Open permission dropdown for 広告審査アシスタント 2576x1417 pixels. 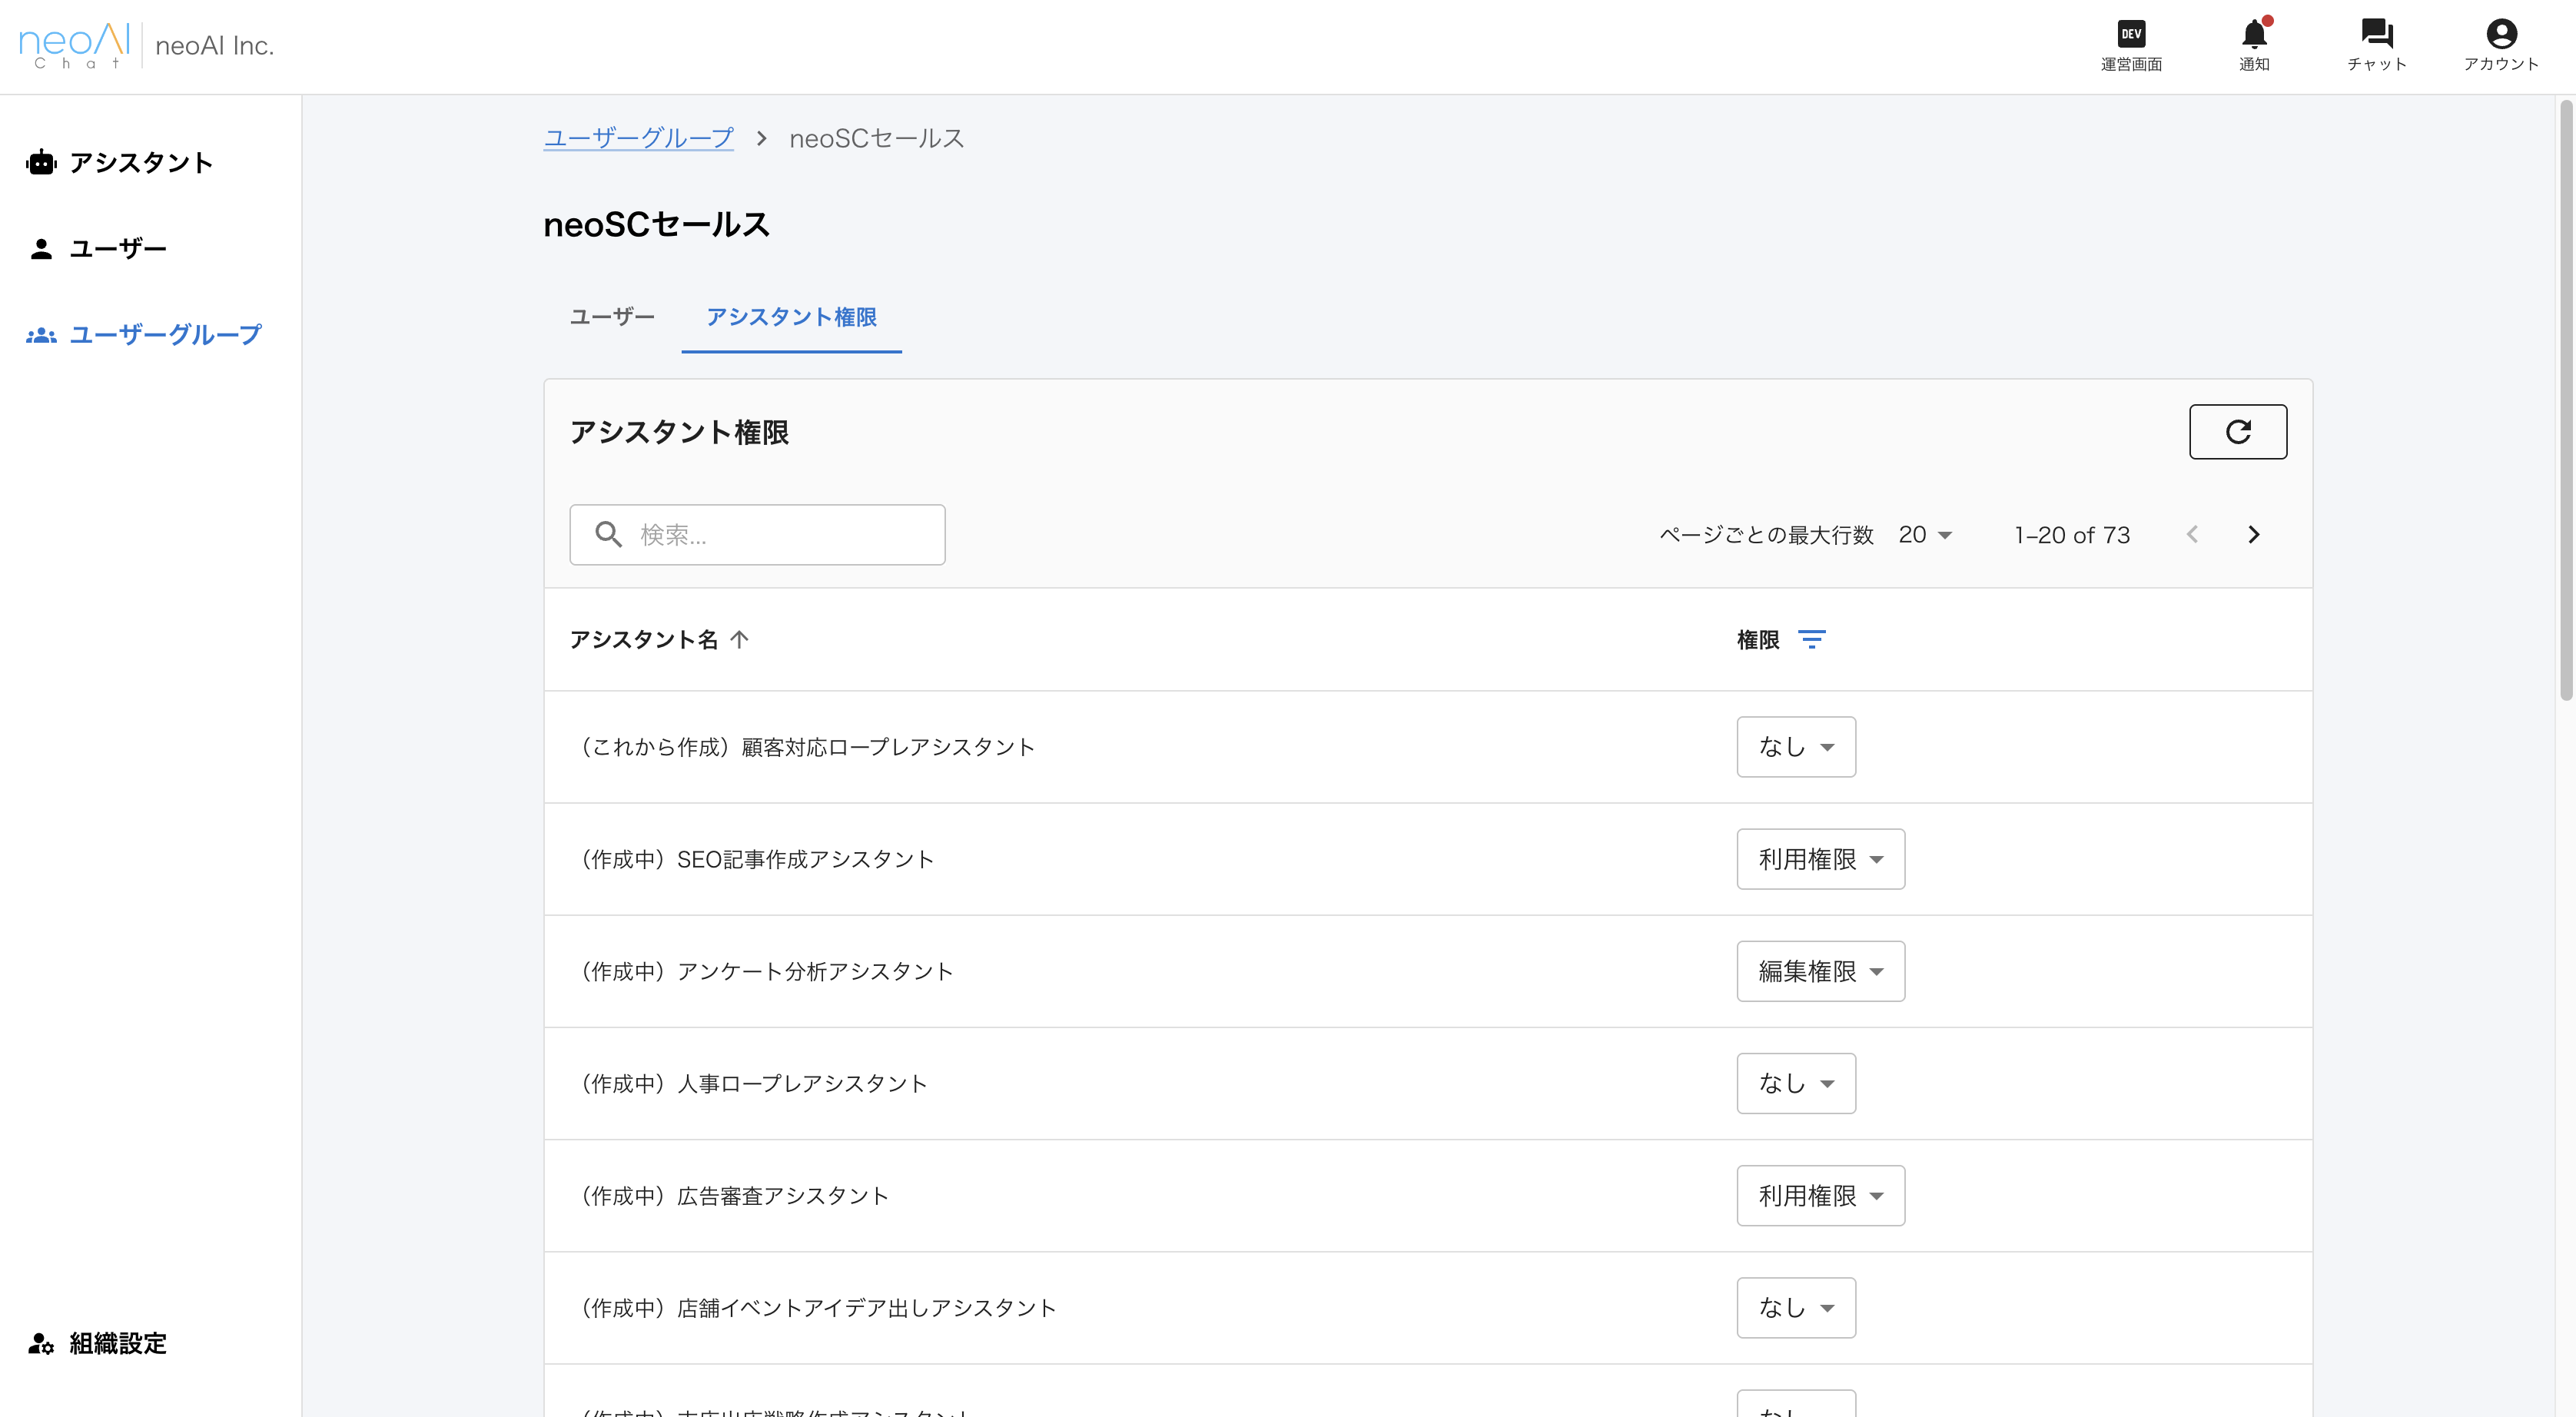point(1820,1195)
